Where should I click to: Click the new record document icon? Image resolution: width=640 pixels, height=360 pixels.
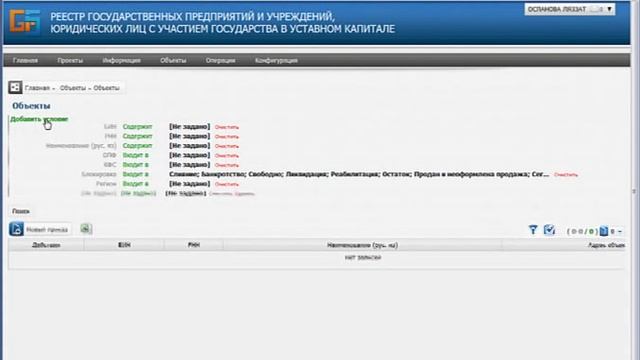tap(16, 229)
